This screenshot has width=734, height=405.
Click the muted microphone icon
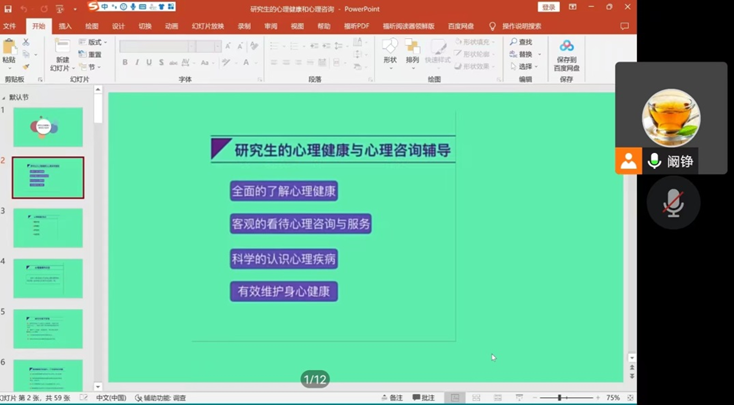tap(673, 203)
